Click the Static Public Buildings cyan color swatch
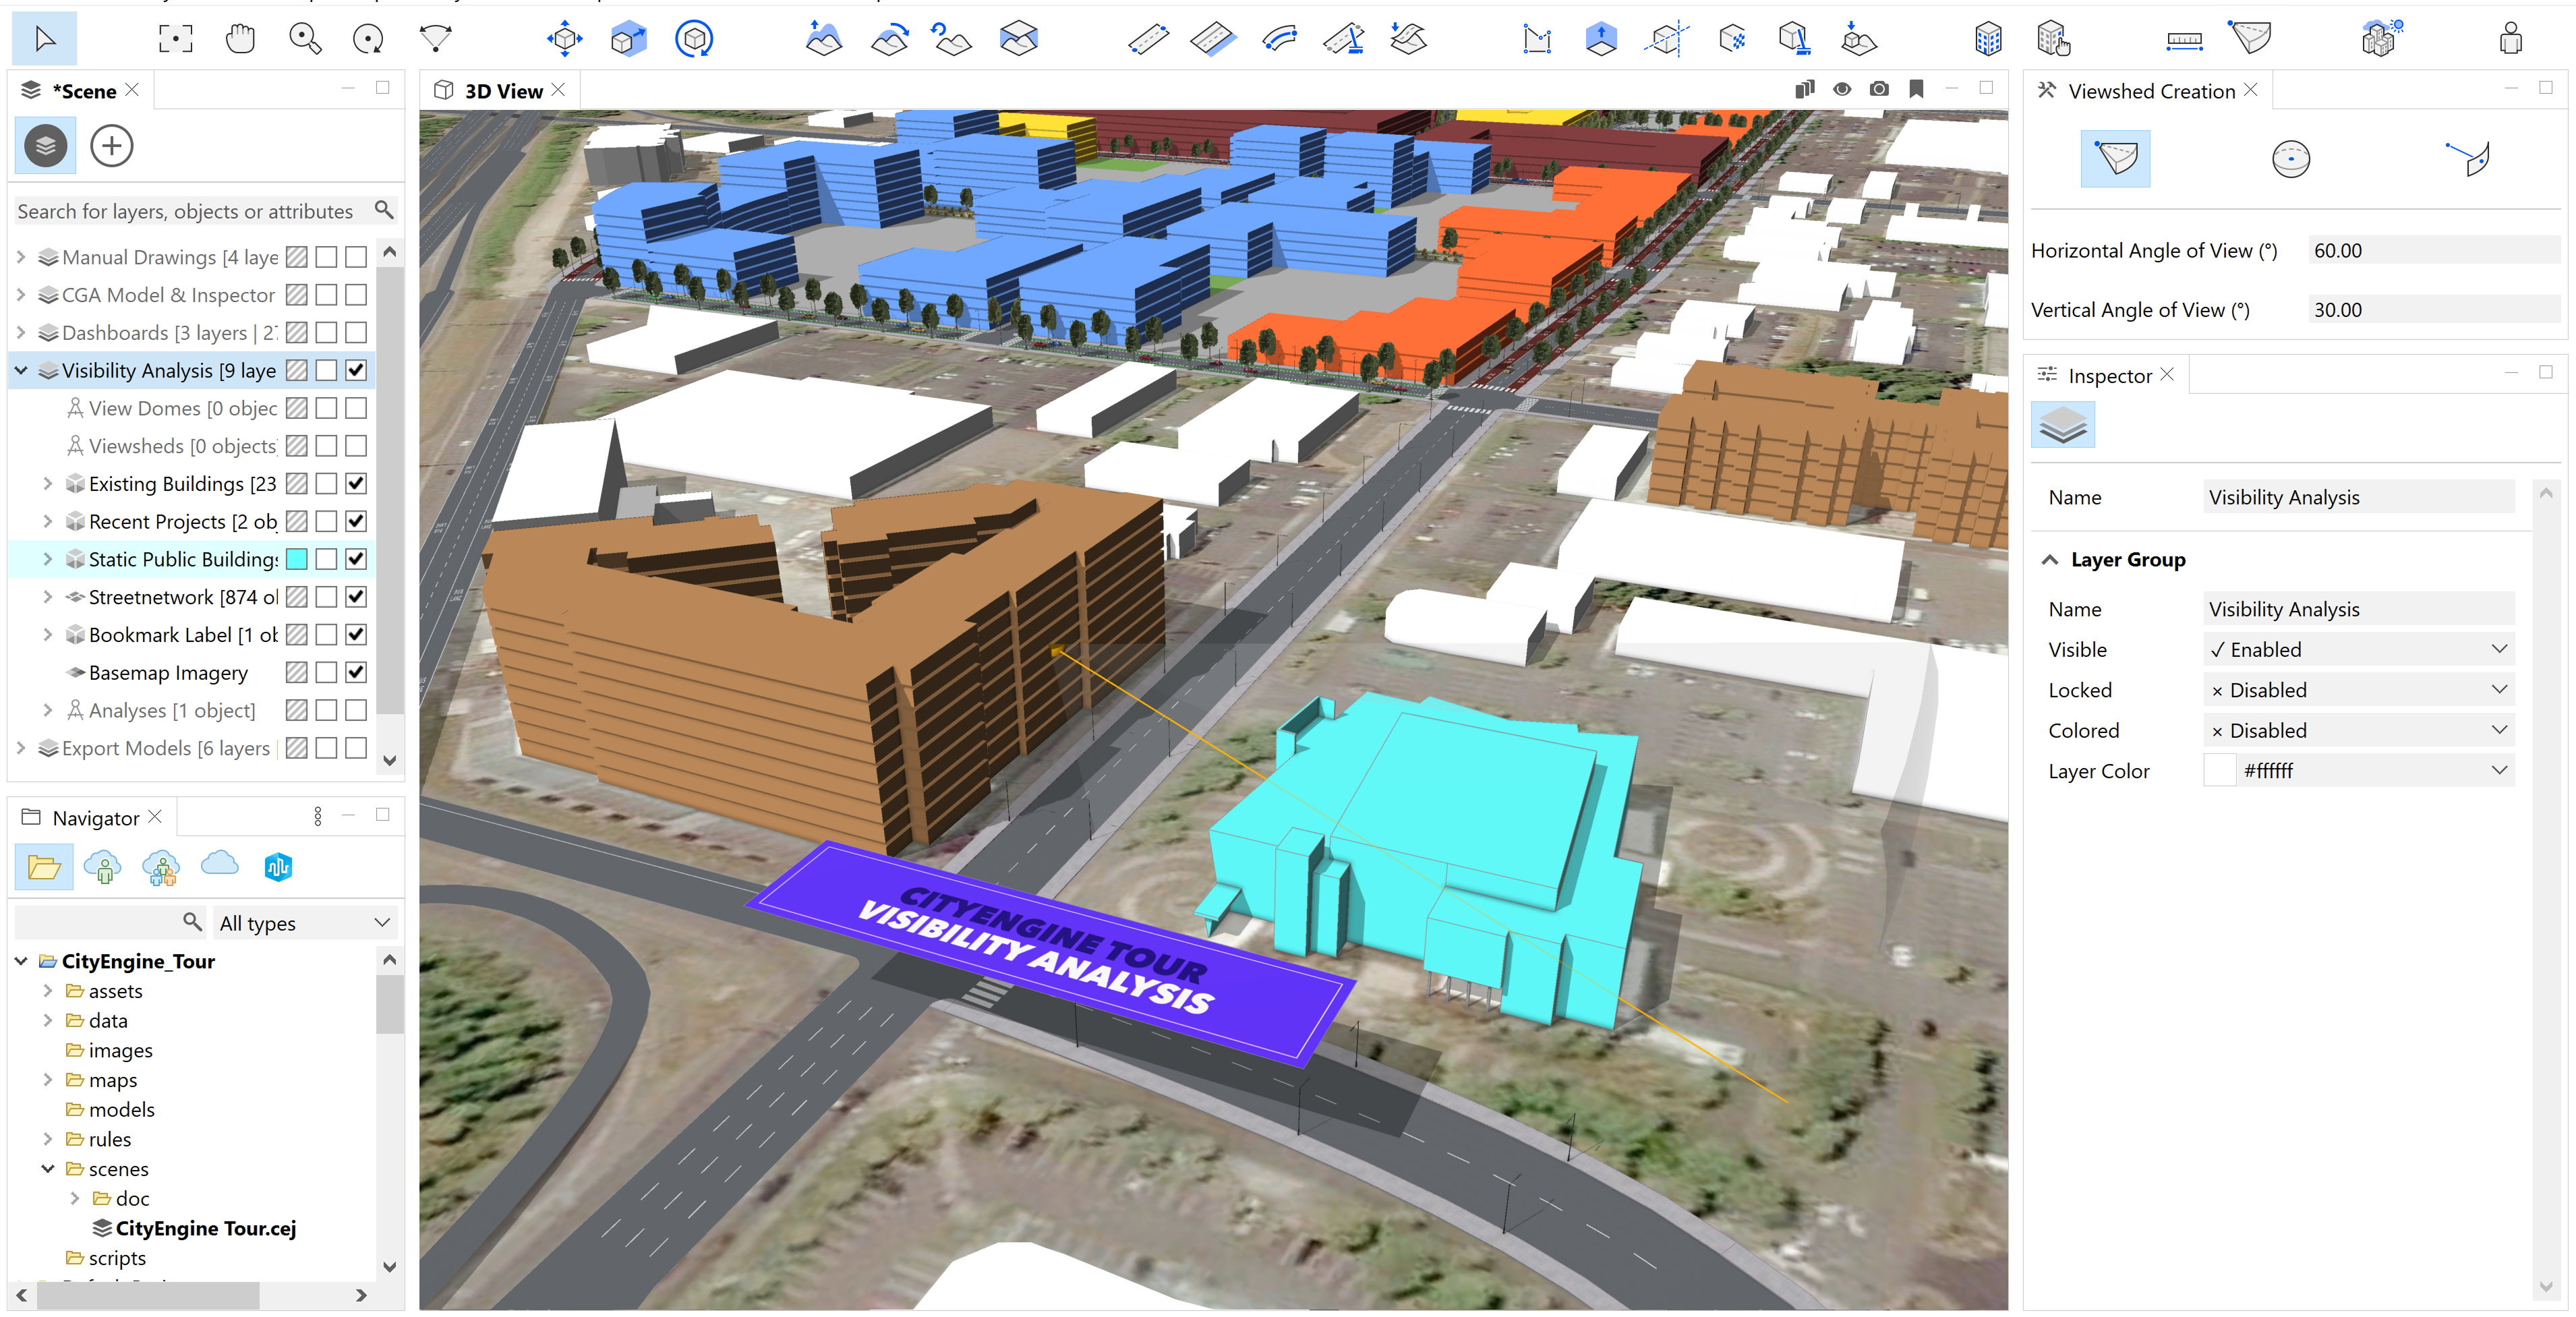 tap(297, 559)
